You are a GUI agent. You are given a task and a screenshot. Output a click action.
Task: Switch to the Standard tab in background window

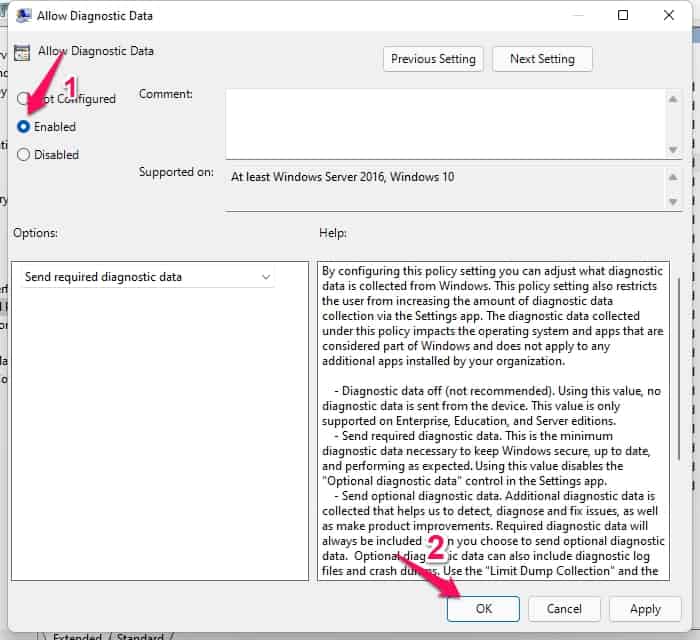point(140,636)
